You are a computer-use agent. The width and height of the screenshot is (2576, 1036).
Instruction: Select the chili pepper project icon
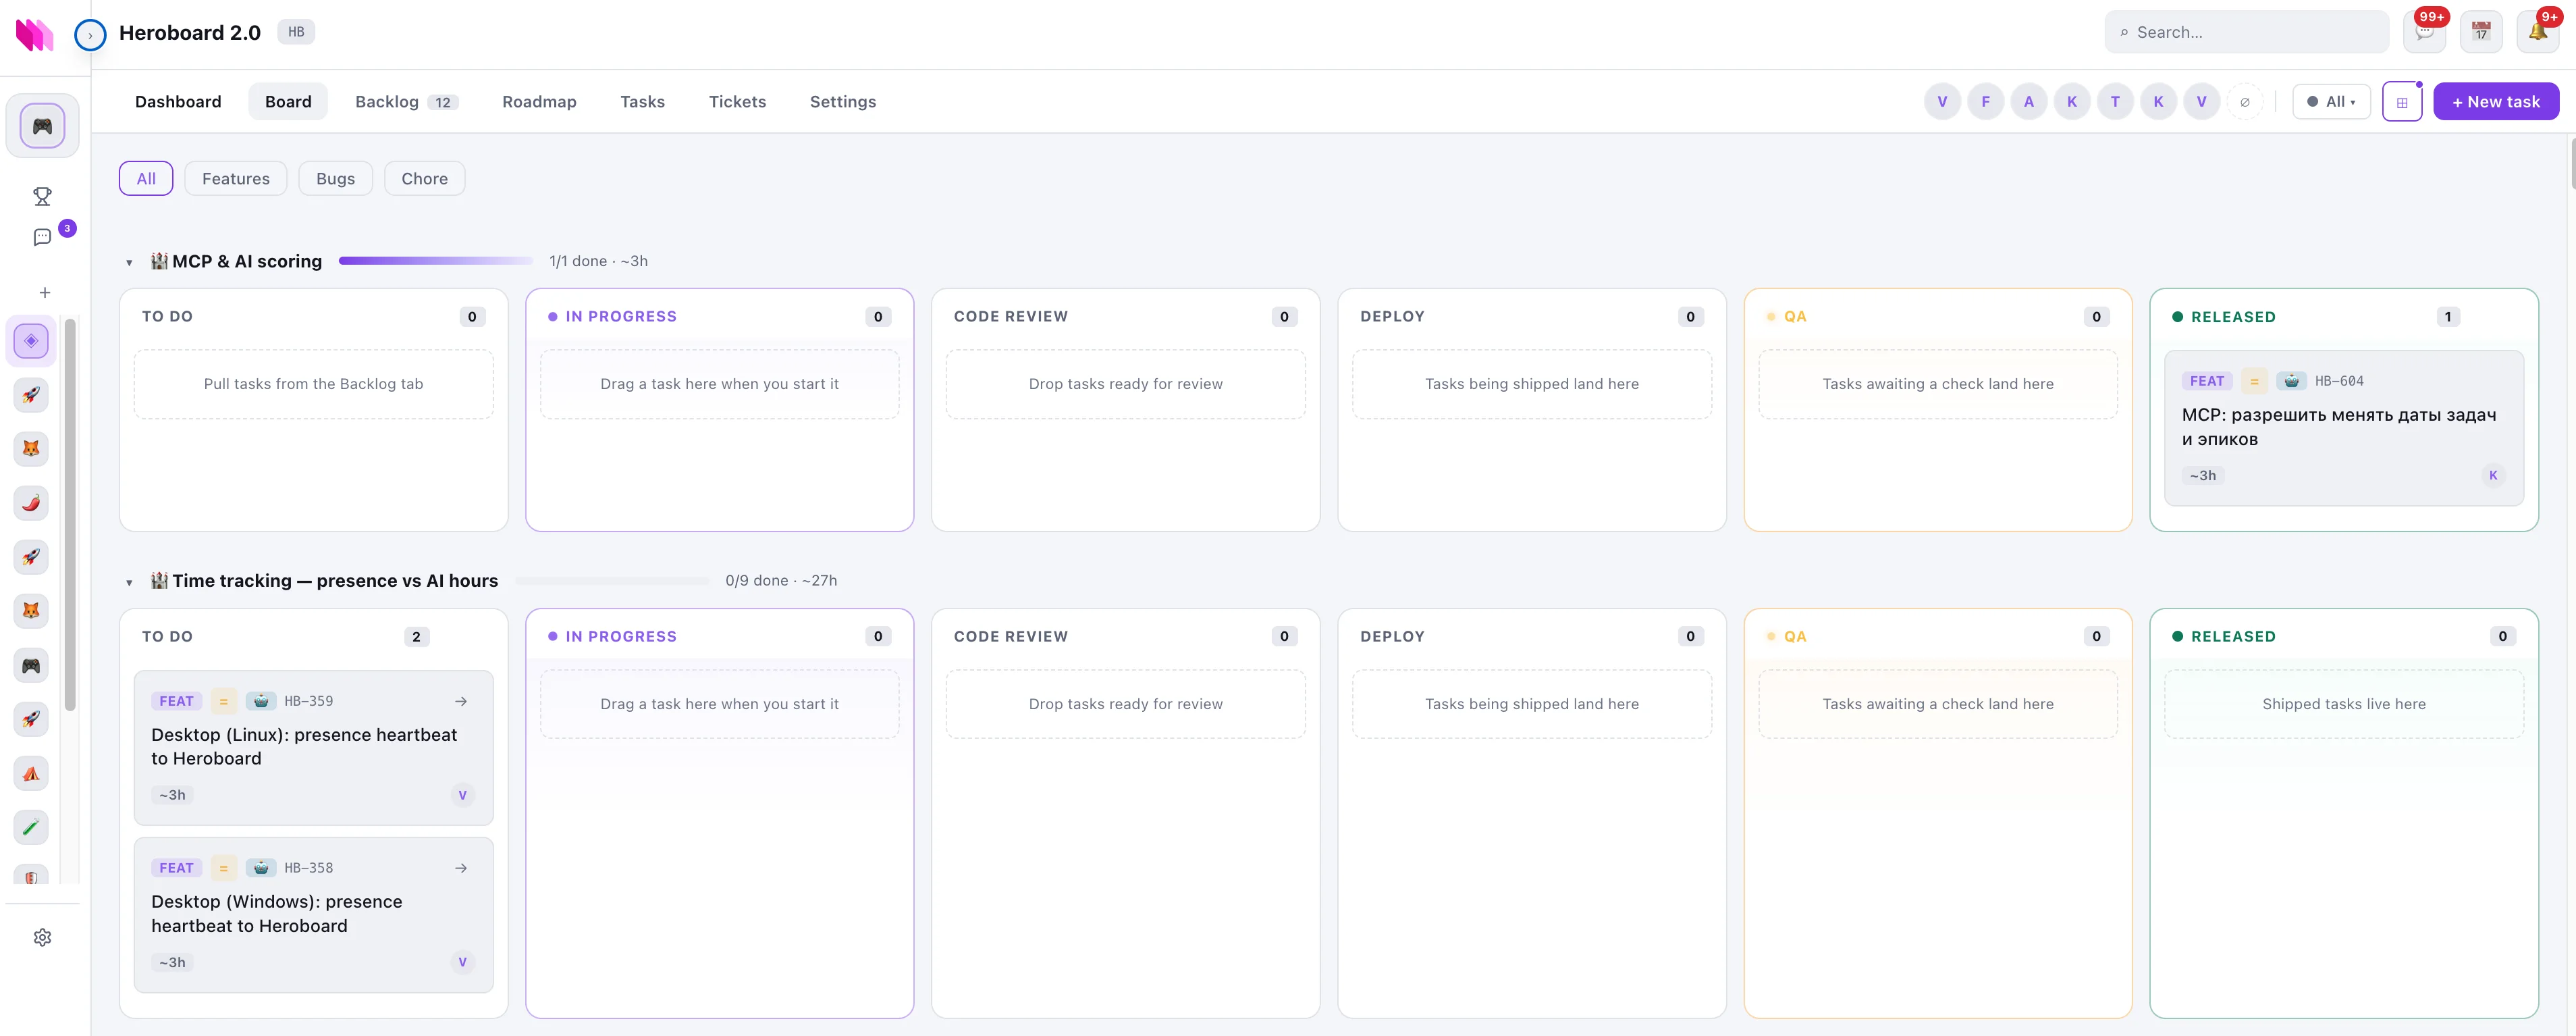click(31, 503)
